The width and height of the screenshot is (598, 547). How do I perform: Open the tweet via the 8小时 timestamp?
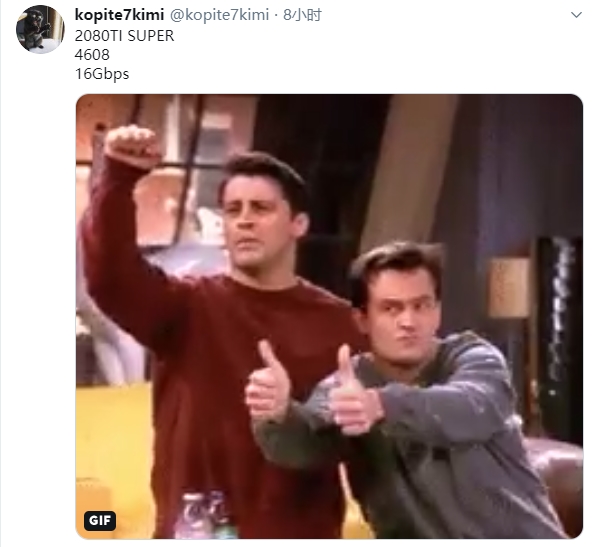pyautogui.click(x=302, y=15)
